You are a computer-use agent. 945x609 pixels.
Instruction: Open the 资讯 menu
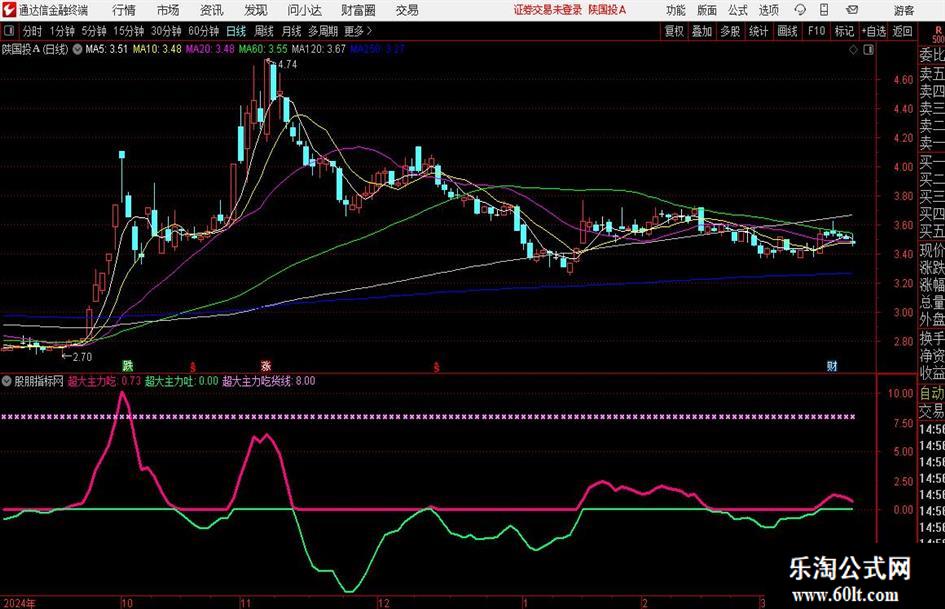click(x=212, y=10)
